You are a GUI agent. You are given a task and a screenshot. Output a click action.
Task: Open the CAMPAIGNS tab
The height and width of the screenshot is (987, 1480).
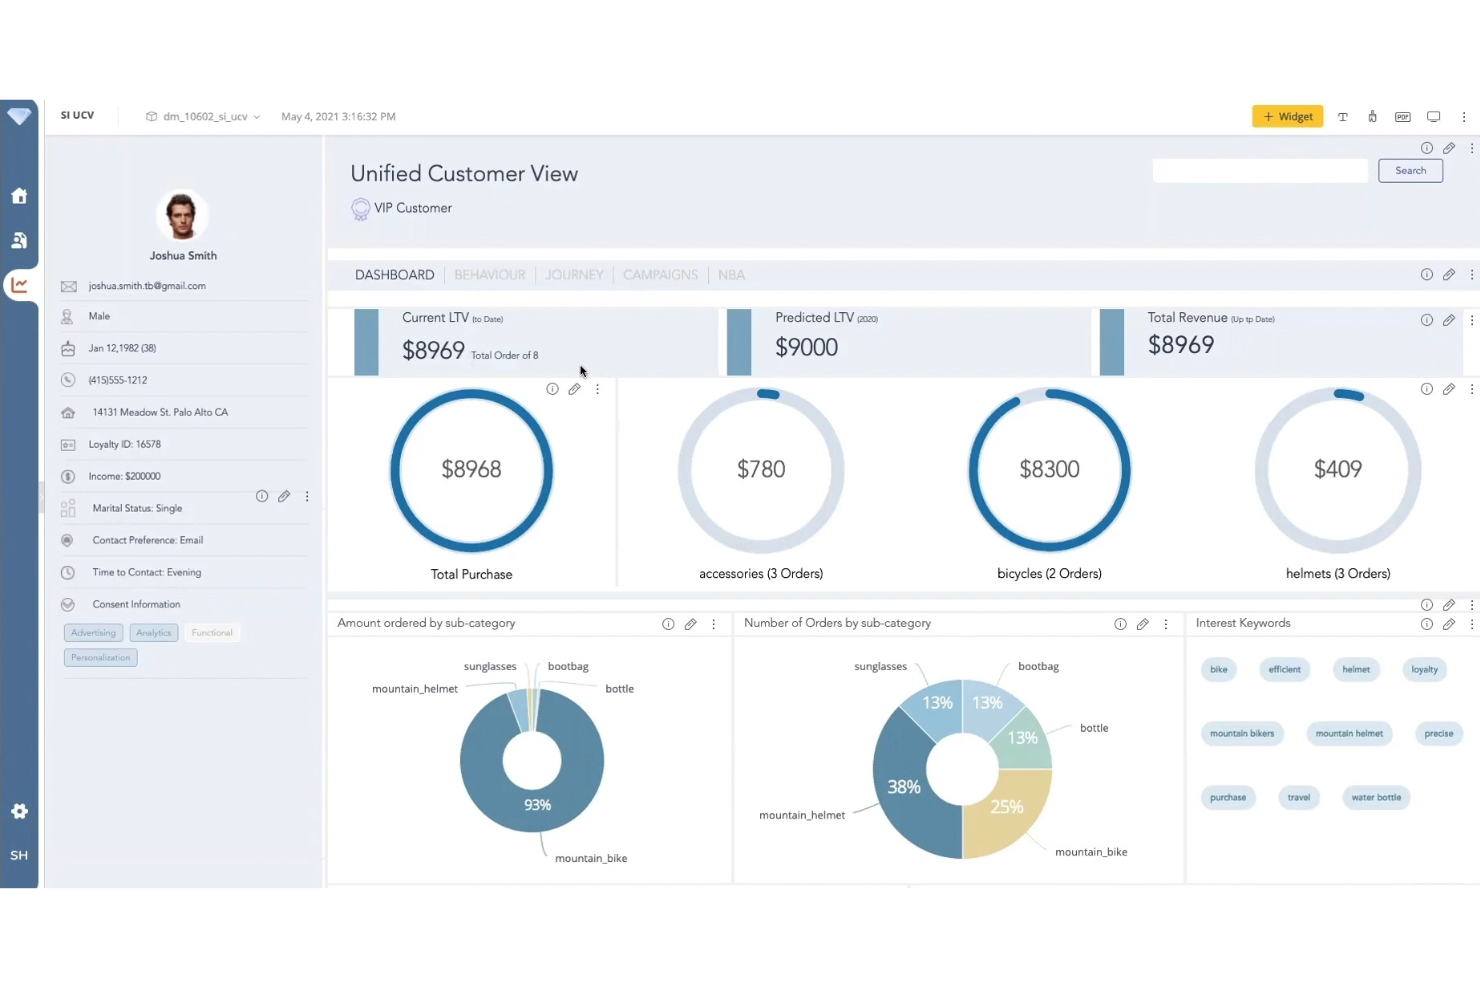tap(660, 274)
